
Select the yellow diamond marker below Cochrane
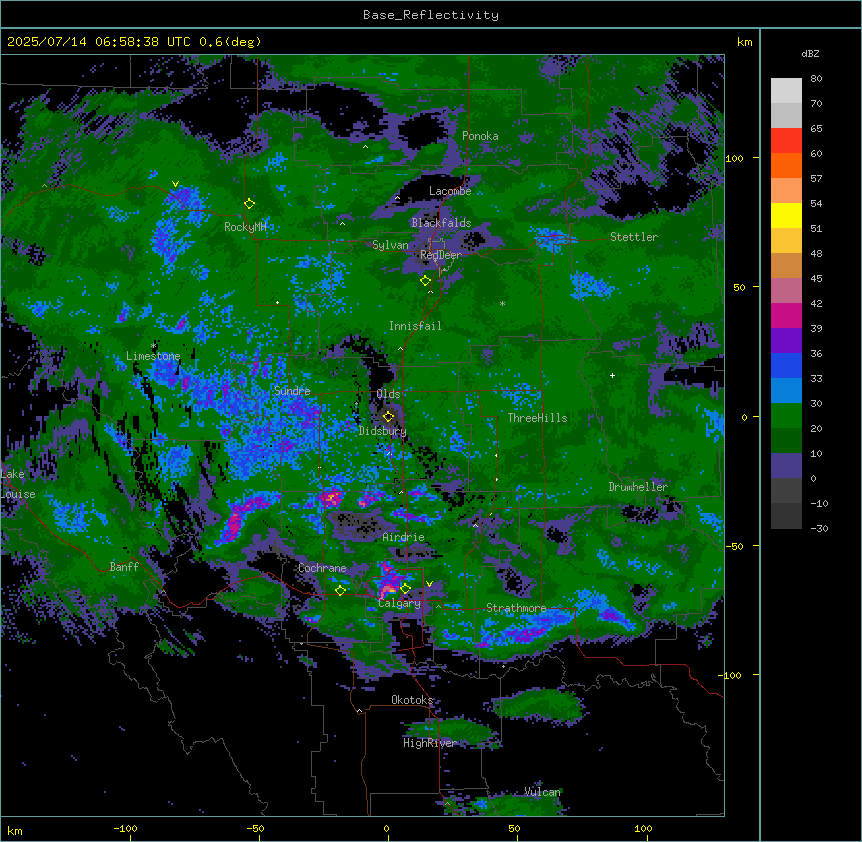(x=340, y=590)
